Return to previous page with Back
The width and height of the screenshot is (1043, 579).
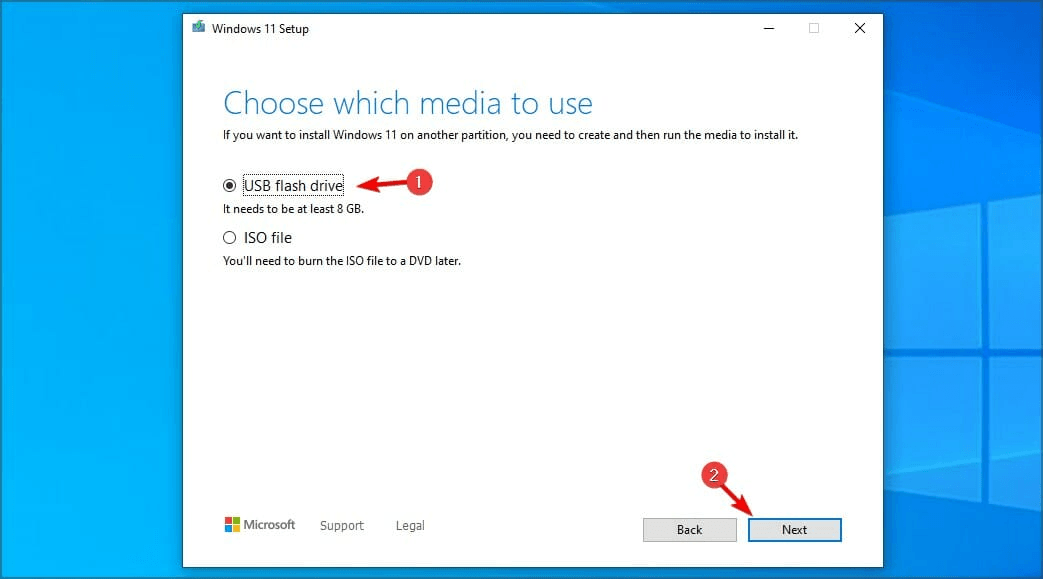(689, 530)
